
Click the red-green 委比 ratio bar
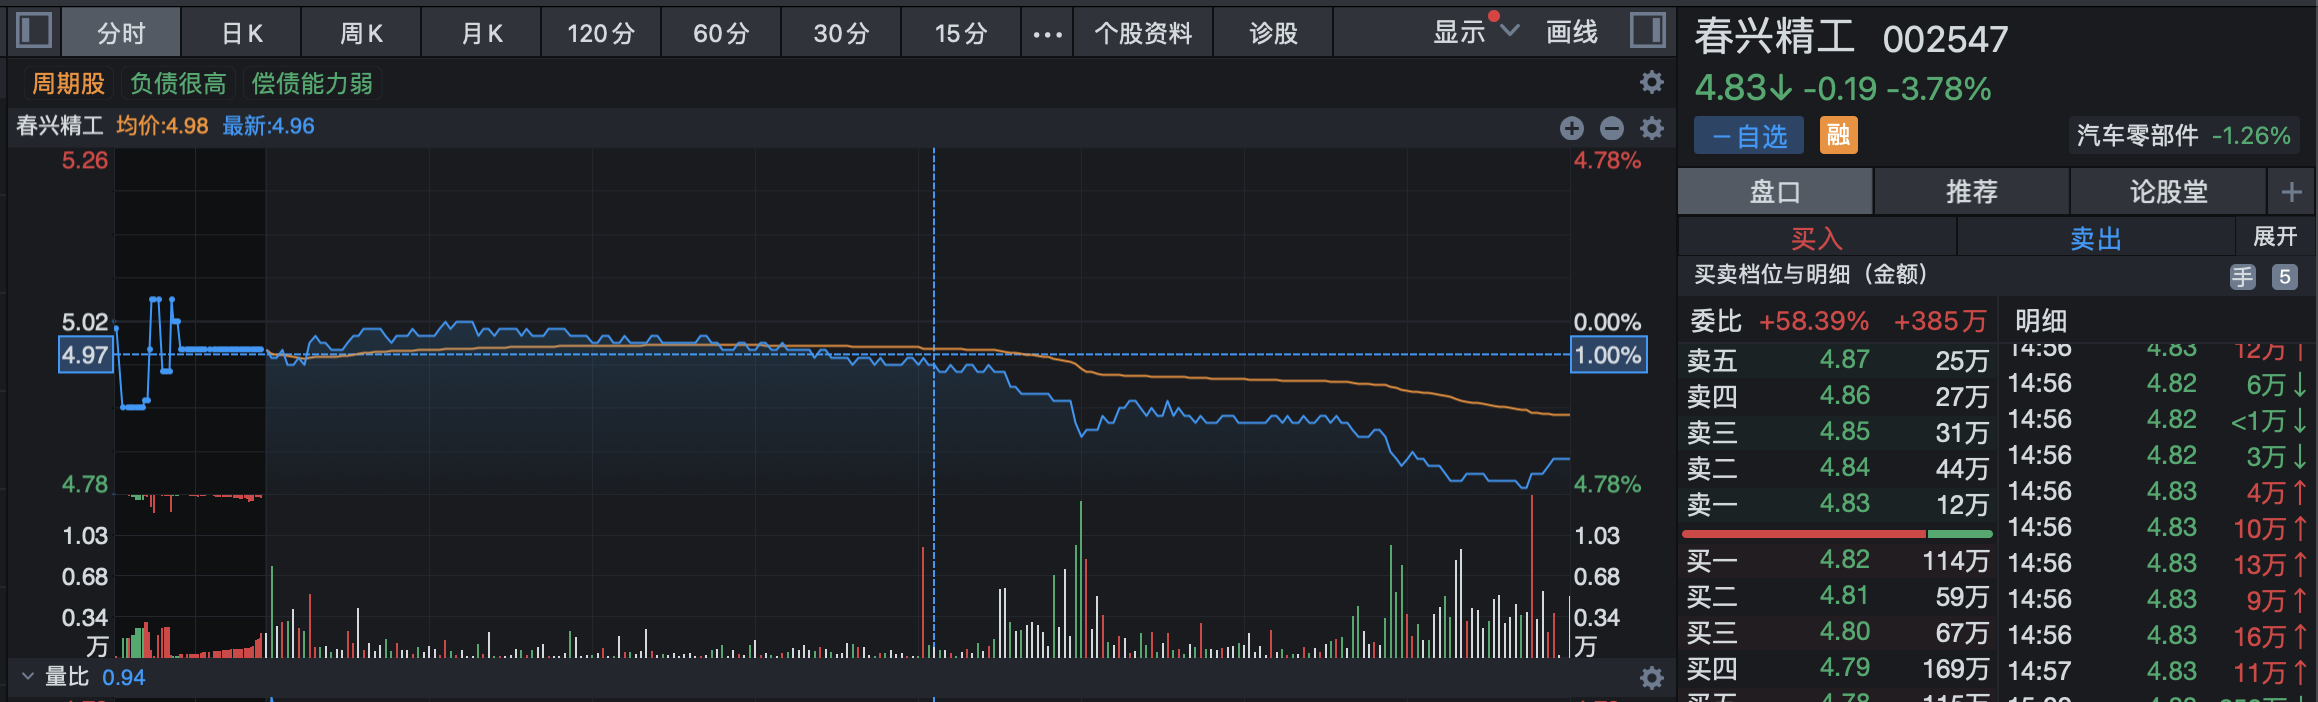1837,534
